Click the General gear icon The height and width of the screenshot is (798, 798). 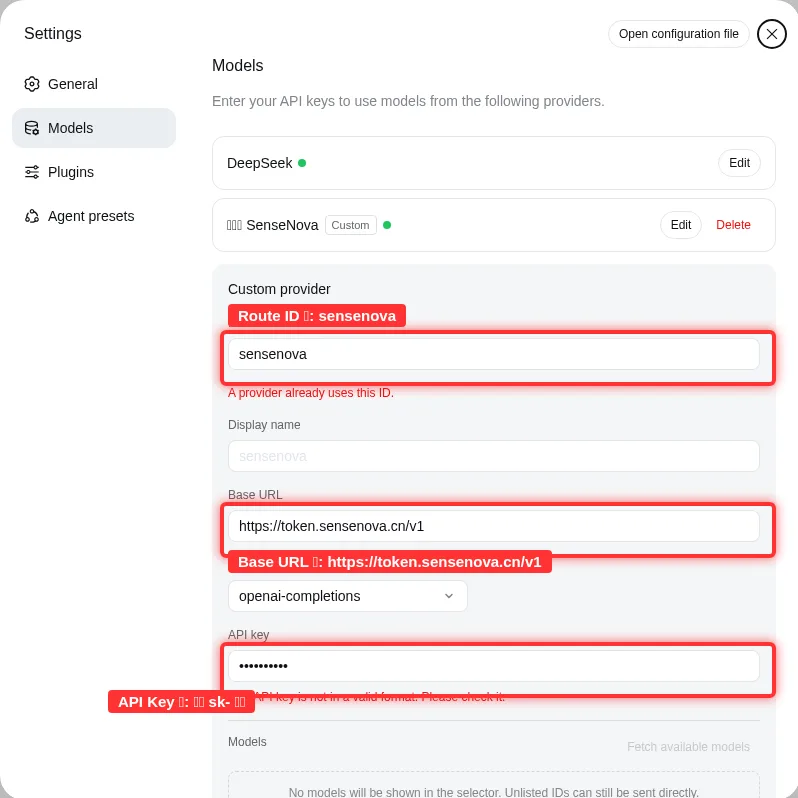32,84
